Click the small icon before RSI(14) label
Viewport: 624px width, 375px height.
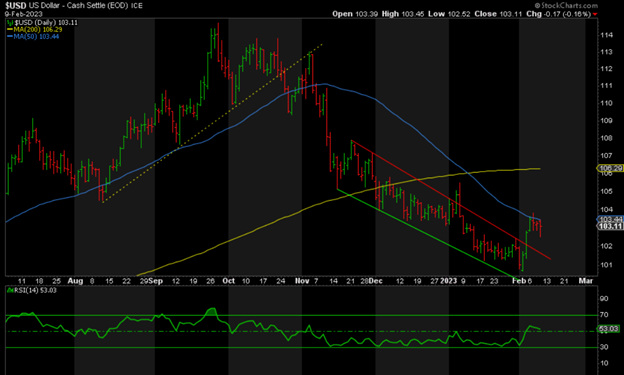10,290
